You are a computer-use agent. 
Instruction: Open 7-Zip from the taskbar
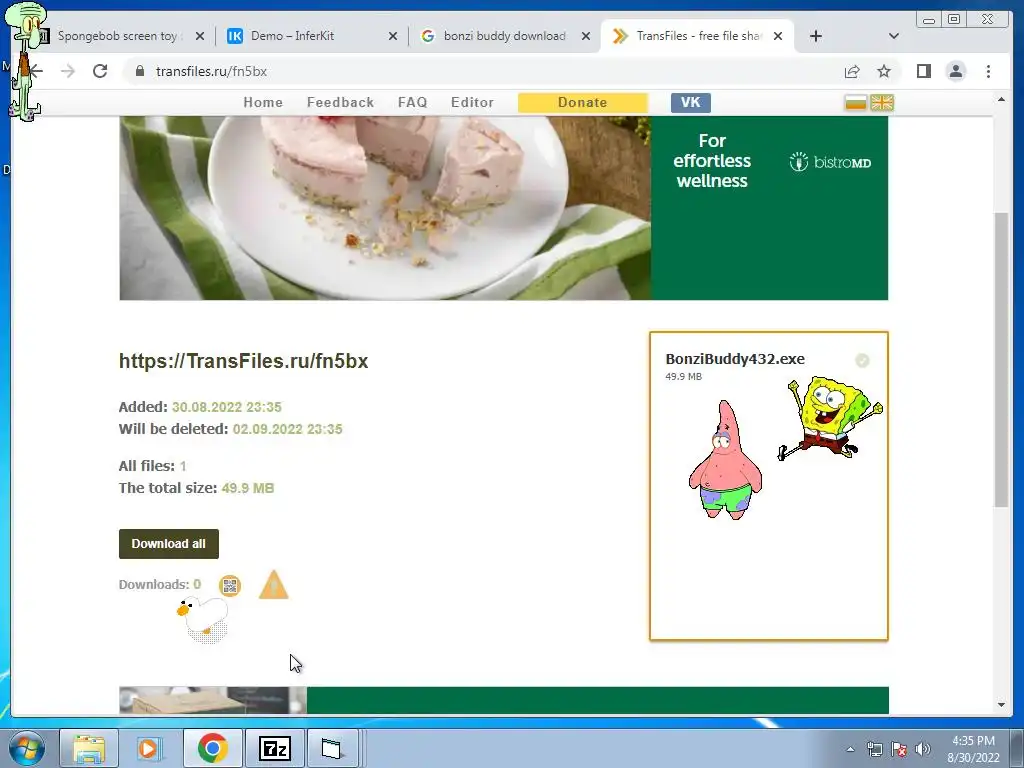point(274,748)
